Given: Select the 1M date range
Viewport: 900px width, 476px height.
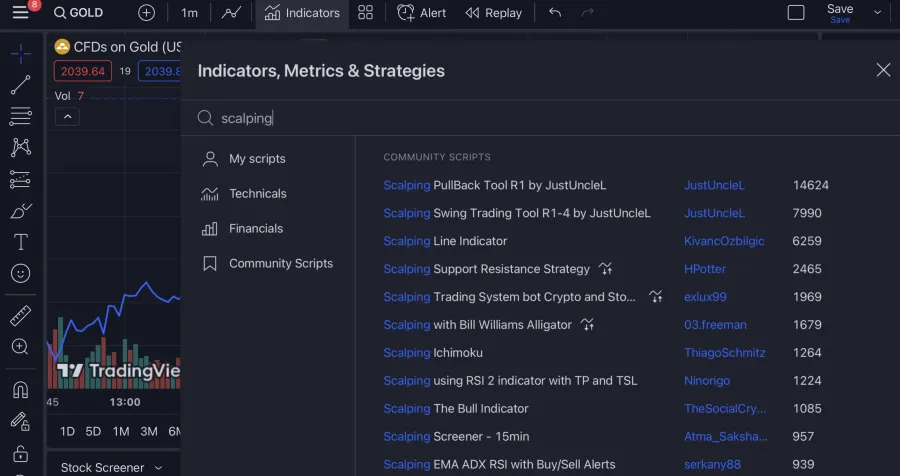Looking at the screenshot, I should (121, 431).
